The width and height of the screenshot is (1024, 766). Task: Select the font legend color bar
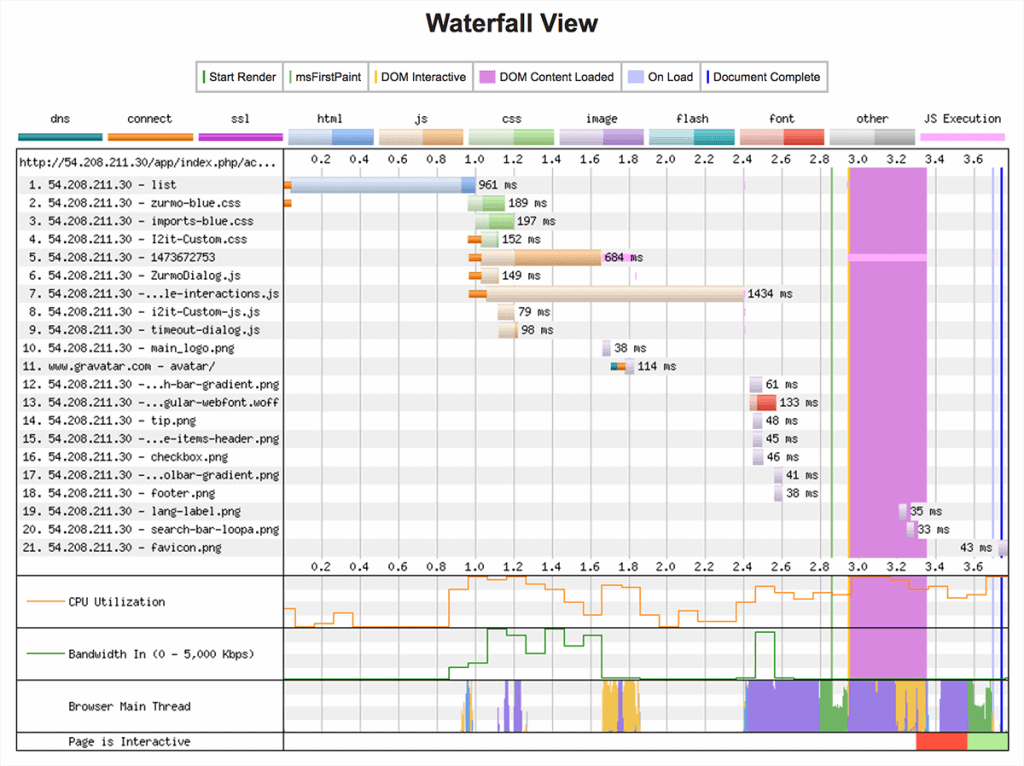coord(782,134)
